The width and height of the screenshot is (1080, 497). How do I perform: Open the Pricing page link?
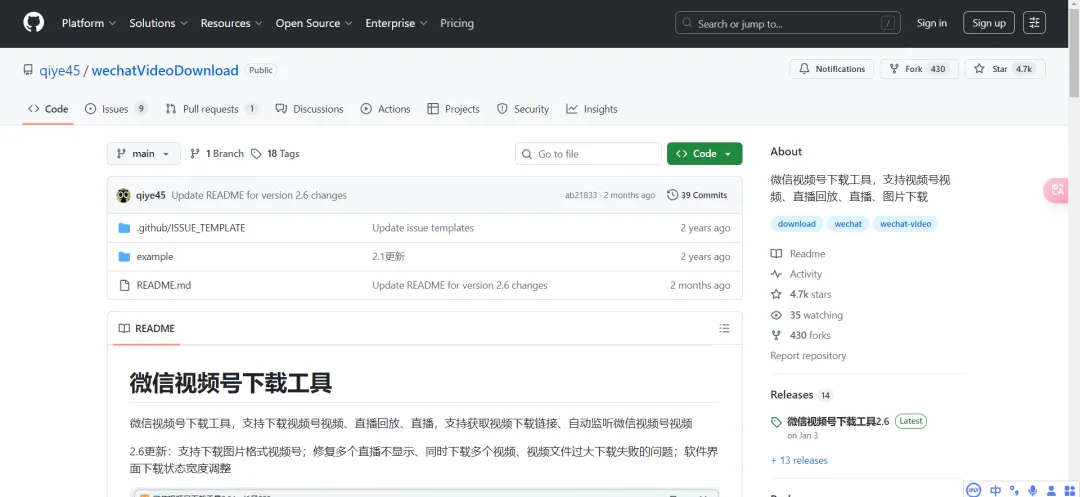point(457,23)
